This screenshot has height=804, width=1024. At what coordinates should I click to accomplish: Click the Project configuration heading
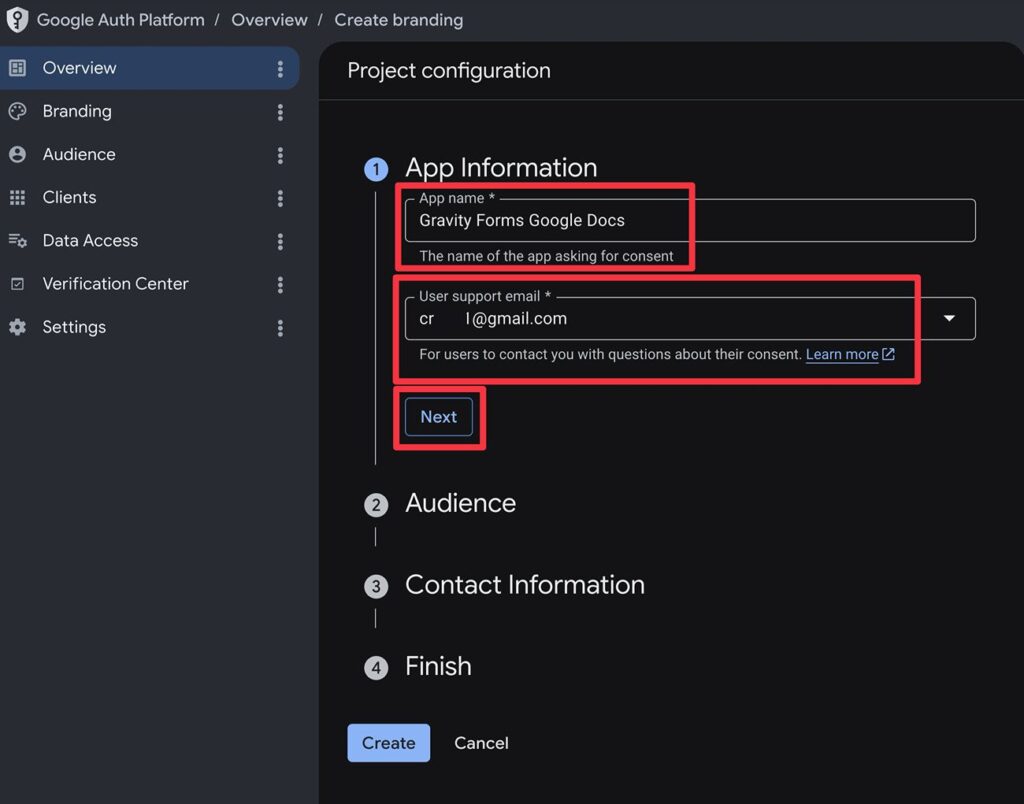449,71
